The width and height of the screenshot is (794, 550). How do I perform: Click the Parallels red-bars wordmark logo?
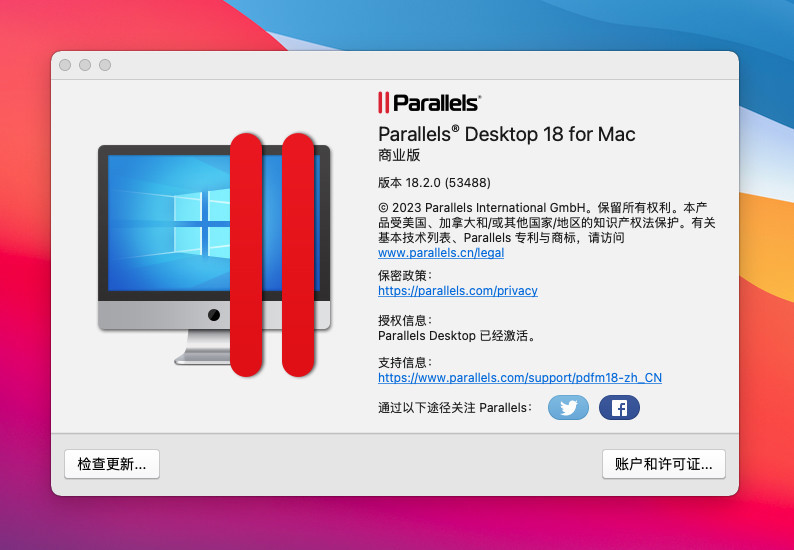429,103
